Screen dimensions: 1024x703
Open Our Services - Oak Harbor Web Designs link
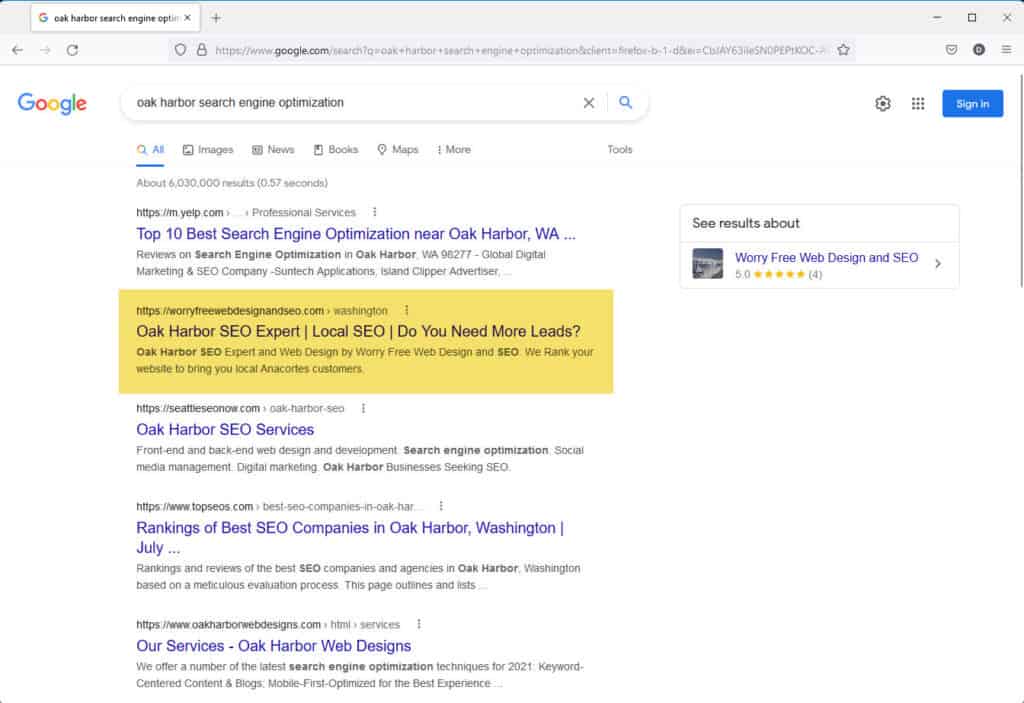click(x=274, y=646)
